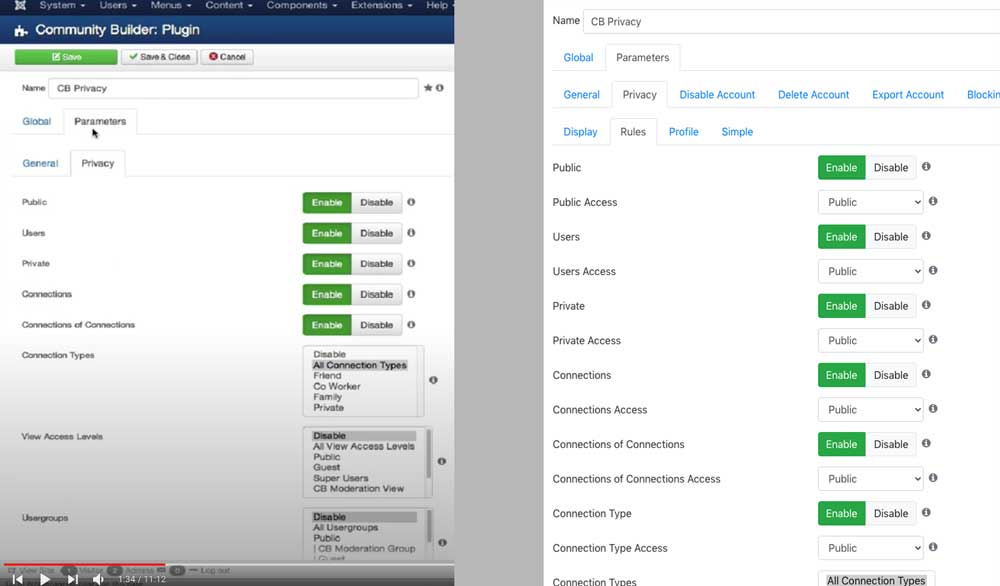
Task: Click the info icon for Private in the Rules tab
Action: point(926,305)
